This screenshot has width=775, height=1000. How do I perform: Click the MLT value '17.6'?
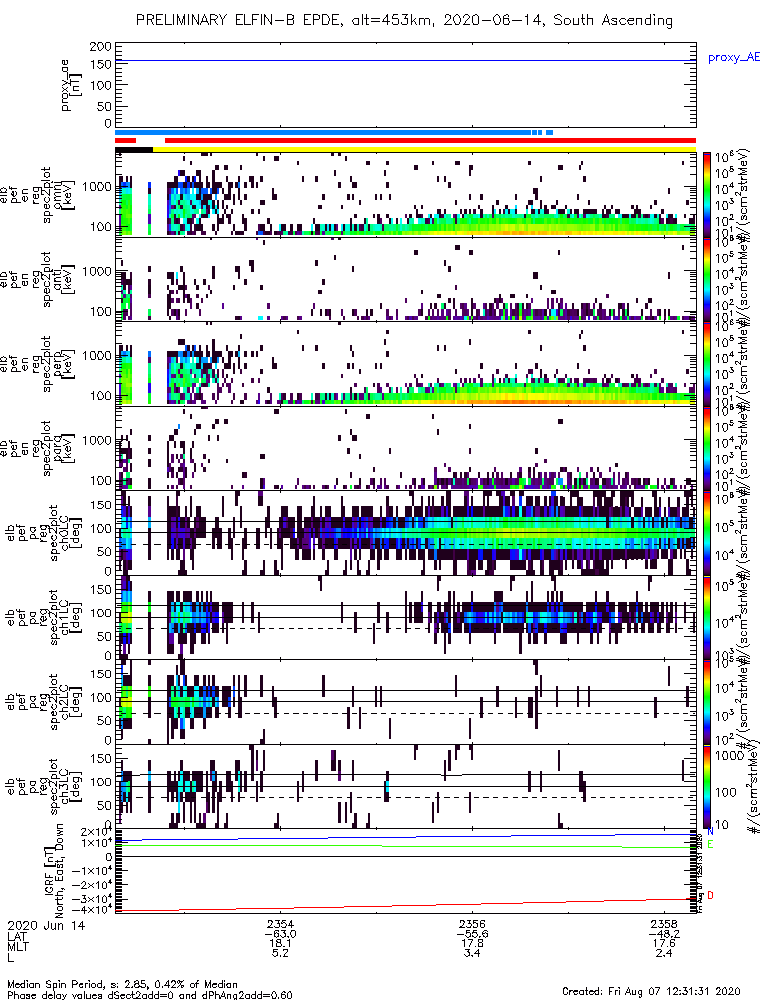click(x=664, y=943)
